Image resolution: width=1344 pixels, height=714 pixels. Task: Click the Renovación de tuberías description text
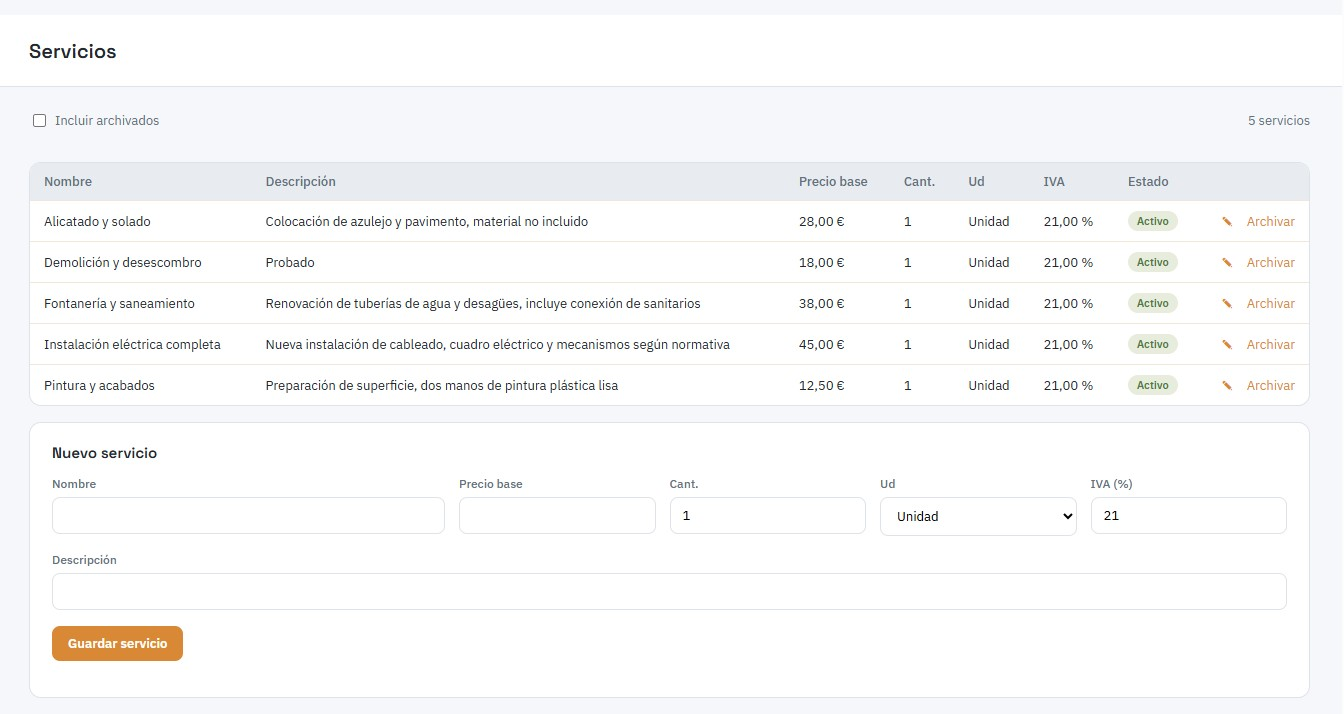[x=483, y=304]
